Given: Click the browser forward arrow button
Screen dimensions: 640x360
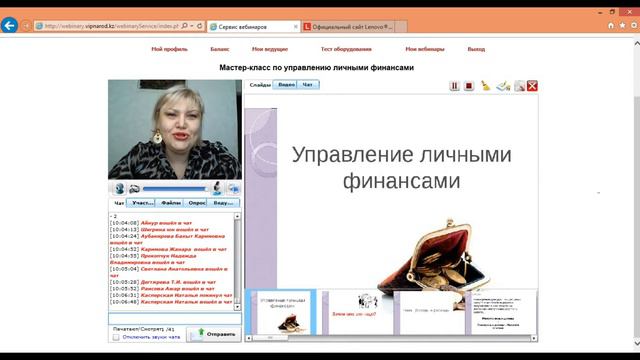Looking at the screenshot, I should (x=26, y=26).
